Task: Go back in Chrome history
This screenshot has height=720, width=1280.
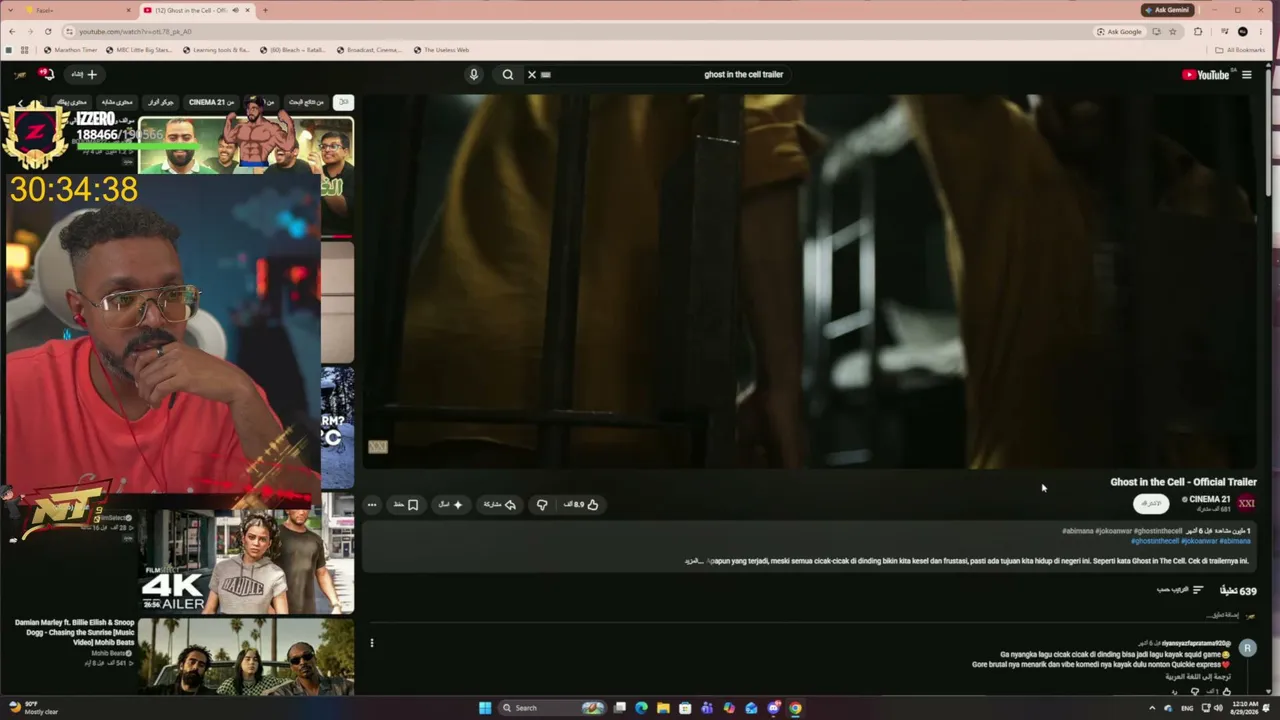Action: pos(12,31)
